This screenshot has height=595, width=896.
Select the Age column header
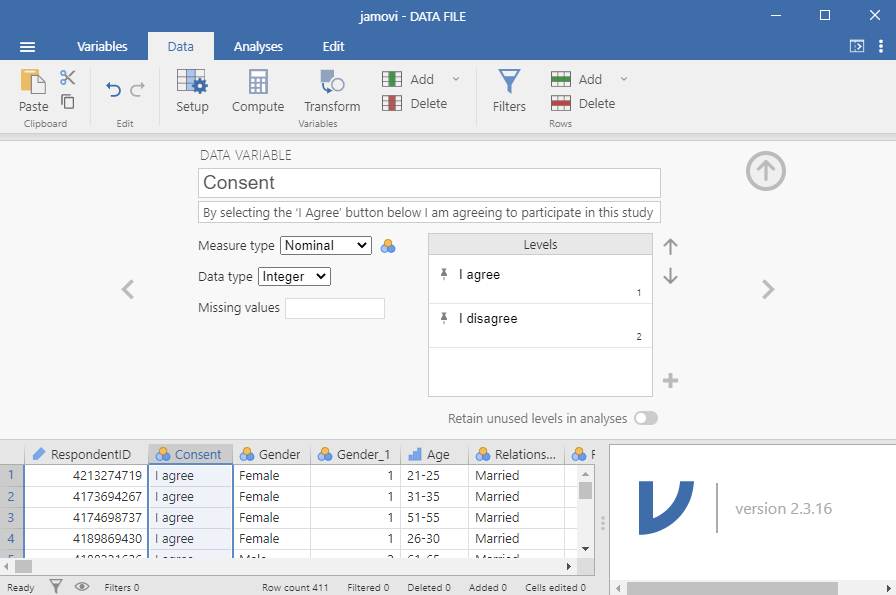coord(434,454)
